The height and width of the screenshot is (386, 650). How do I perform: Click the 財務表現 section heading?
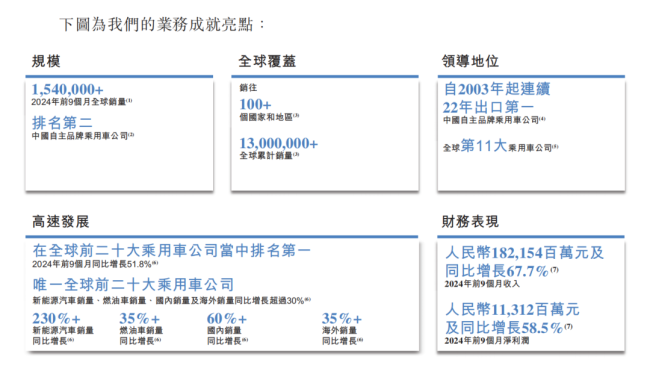pyautogui.click(x=470, y=221)
